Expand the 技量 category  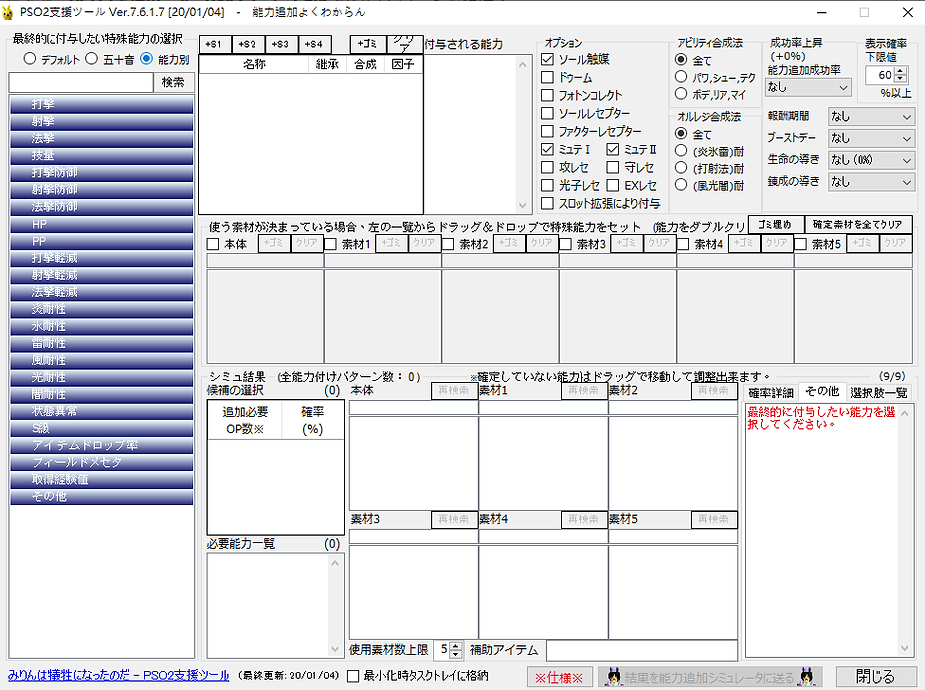(101, 156)
